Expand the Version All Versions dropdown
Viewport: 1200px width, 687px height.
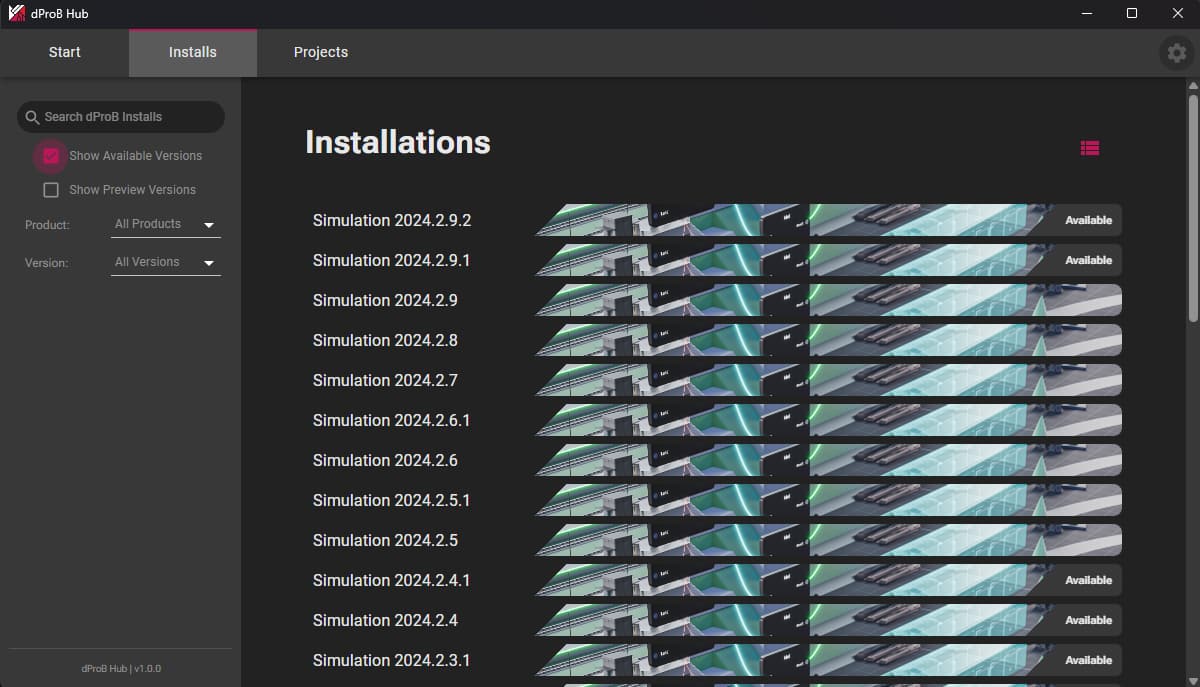(165, 263)
